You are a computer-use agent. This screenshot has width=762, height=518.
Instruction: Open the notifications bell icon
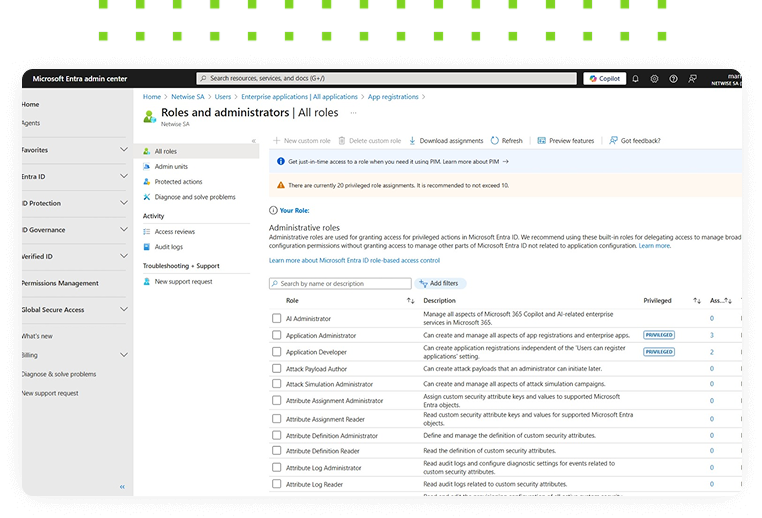click(635, 79)
